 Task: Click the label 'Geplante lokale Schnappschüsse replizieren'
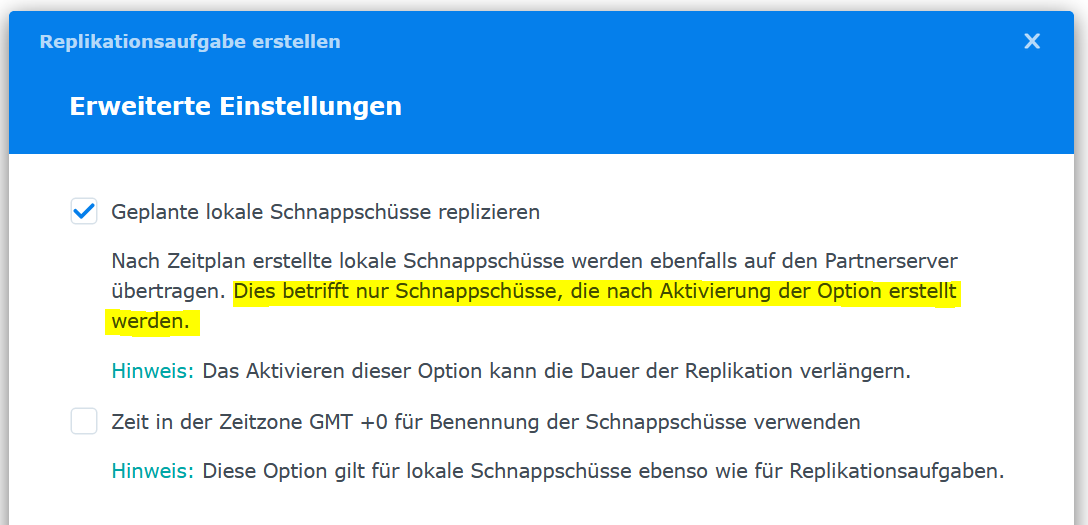[x=325, y=212]
